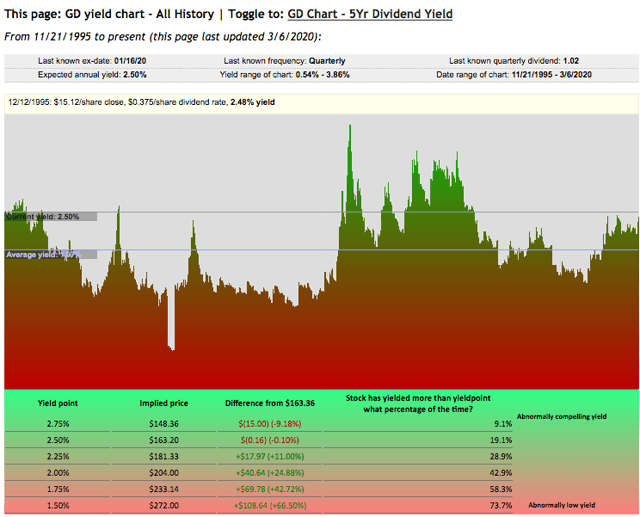
Task: Select the Last known ex-date 01/16/20 text
Action: tap(92, 61)
